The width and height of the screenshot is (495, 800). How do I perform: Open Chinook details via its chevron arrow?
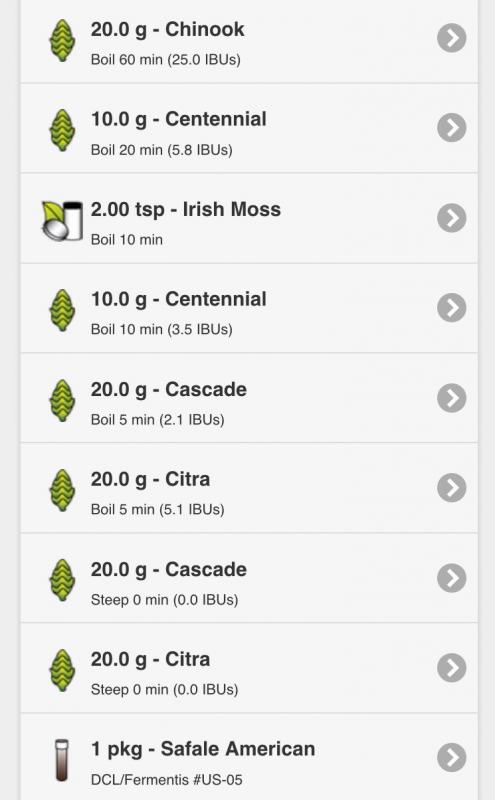pyautogui.click(x=452, y=38)
